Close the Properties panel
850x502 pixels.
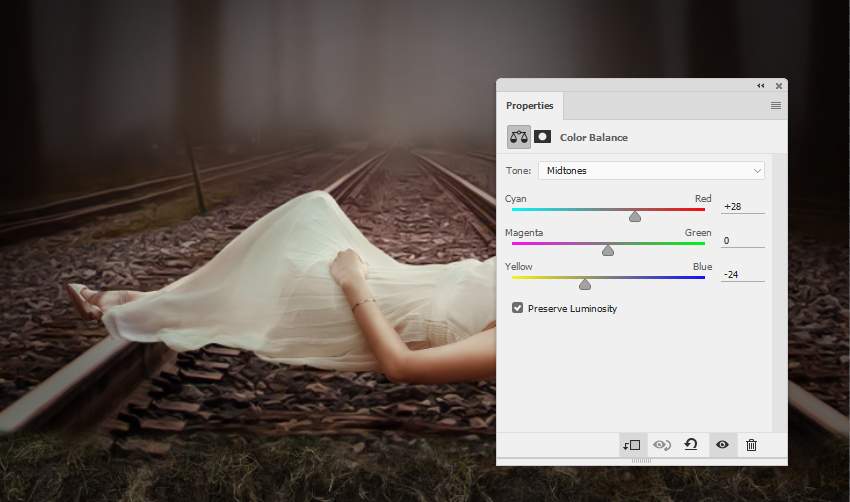(x=778, y=86)
